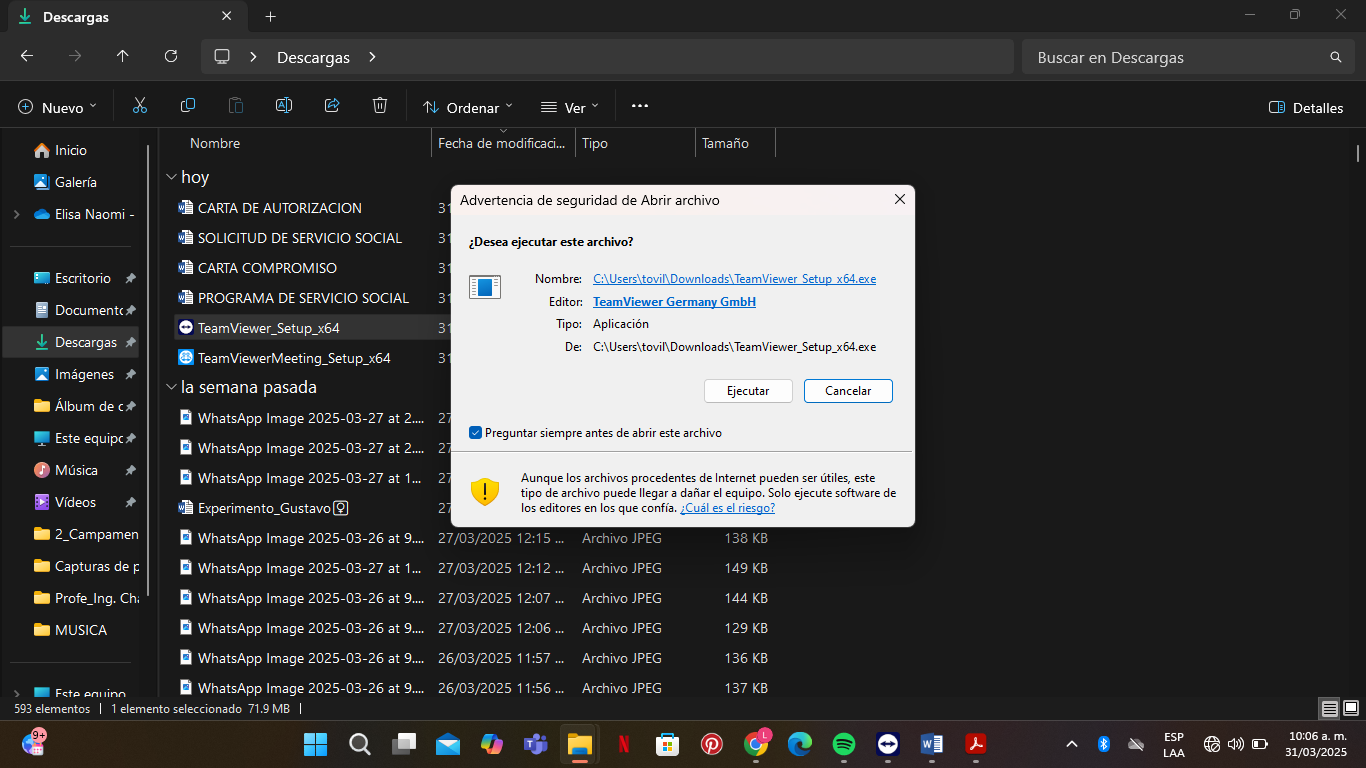This screenshot has width=1366, height=768.
Task: Click the Windows Start button
Action: pyautogui.click(x=315, y=744)
